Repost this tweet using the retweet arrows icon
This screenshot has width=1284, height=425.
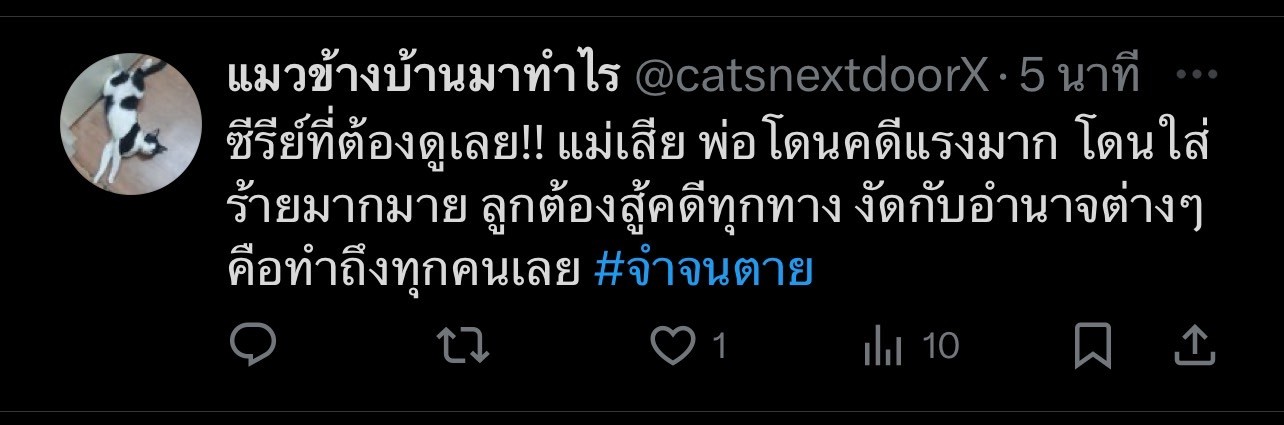[465, 347]
